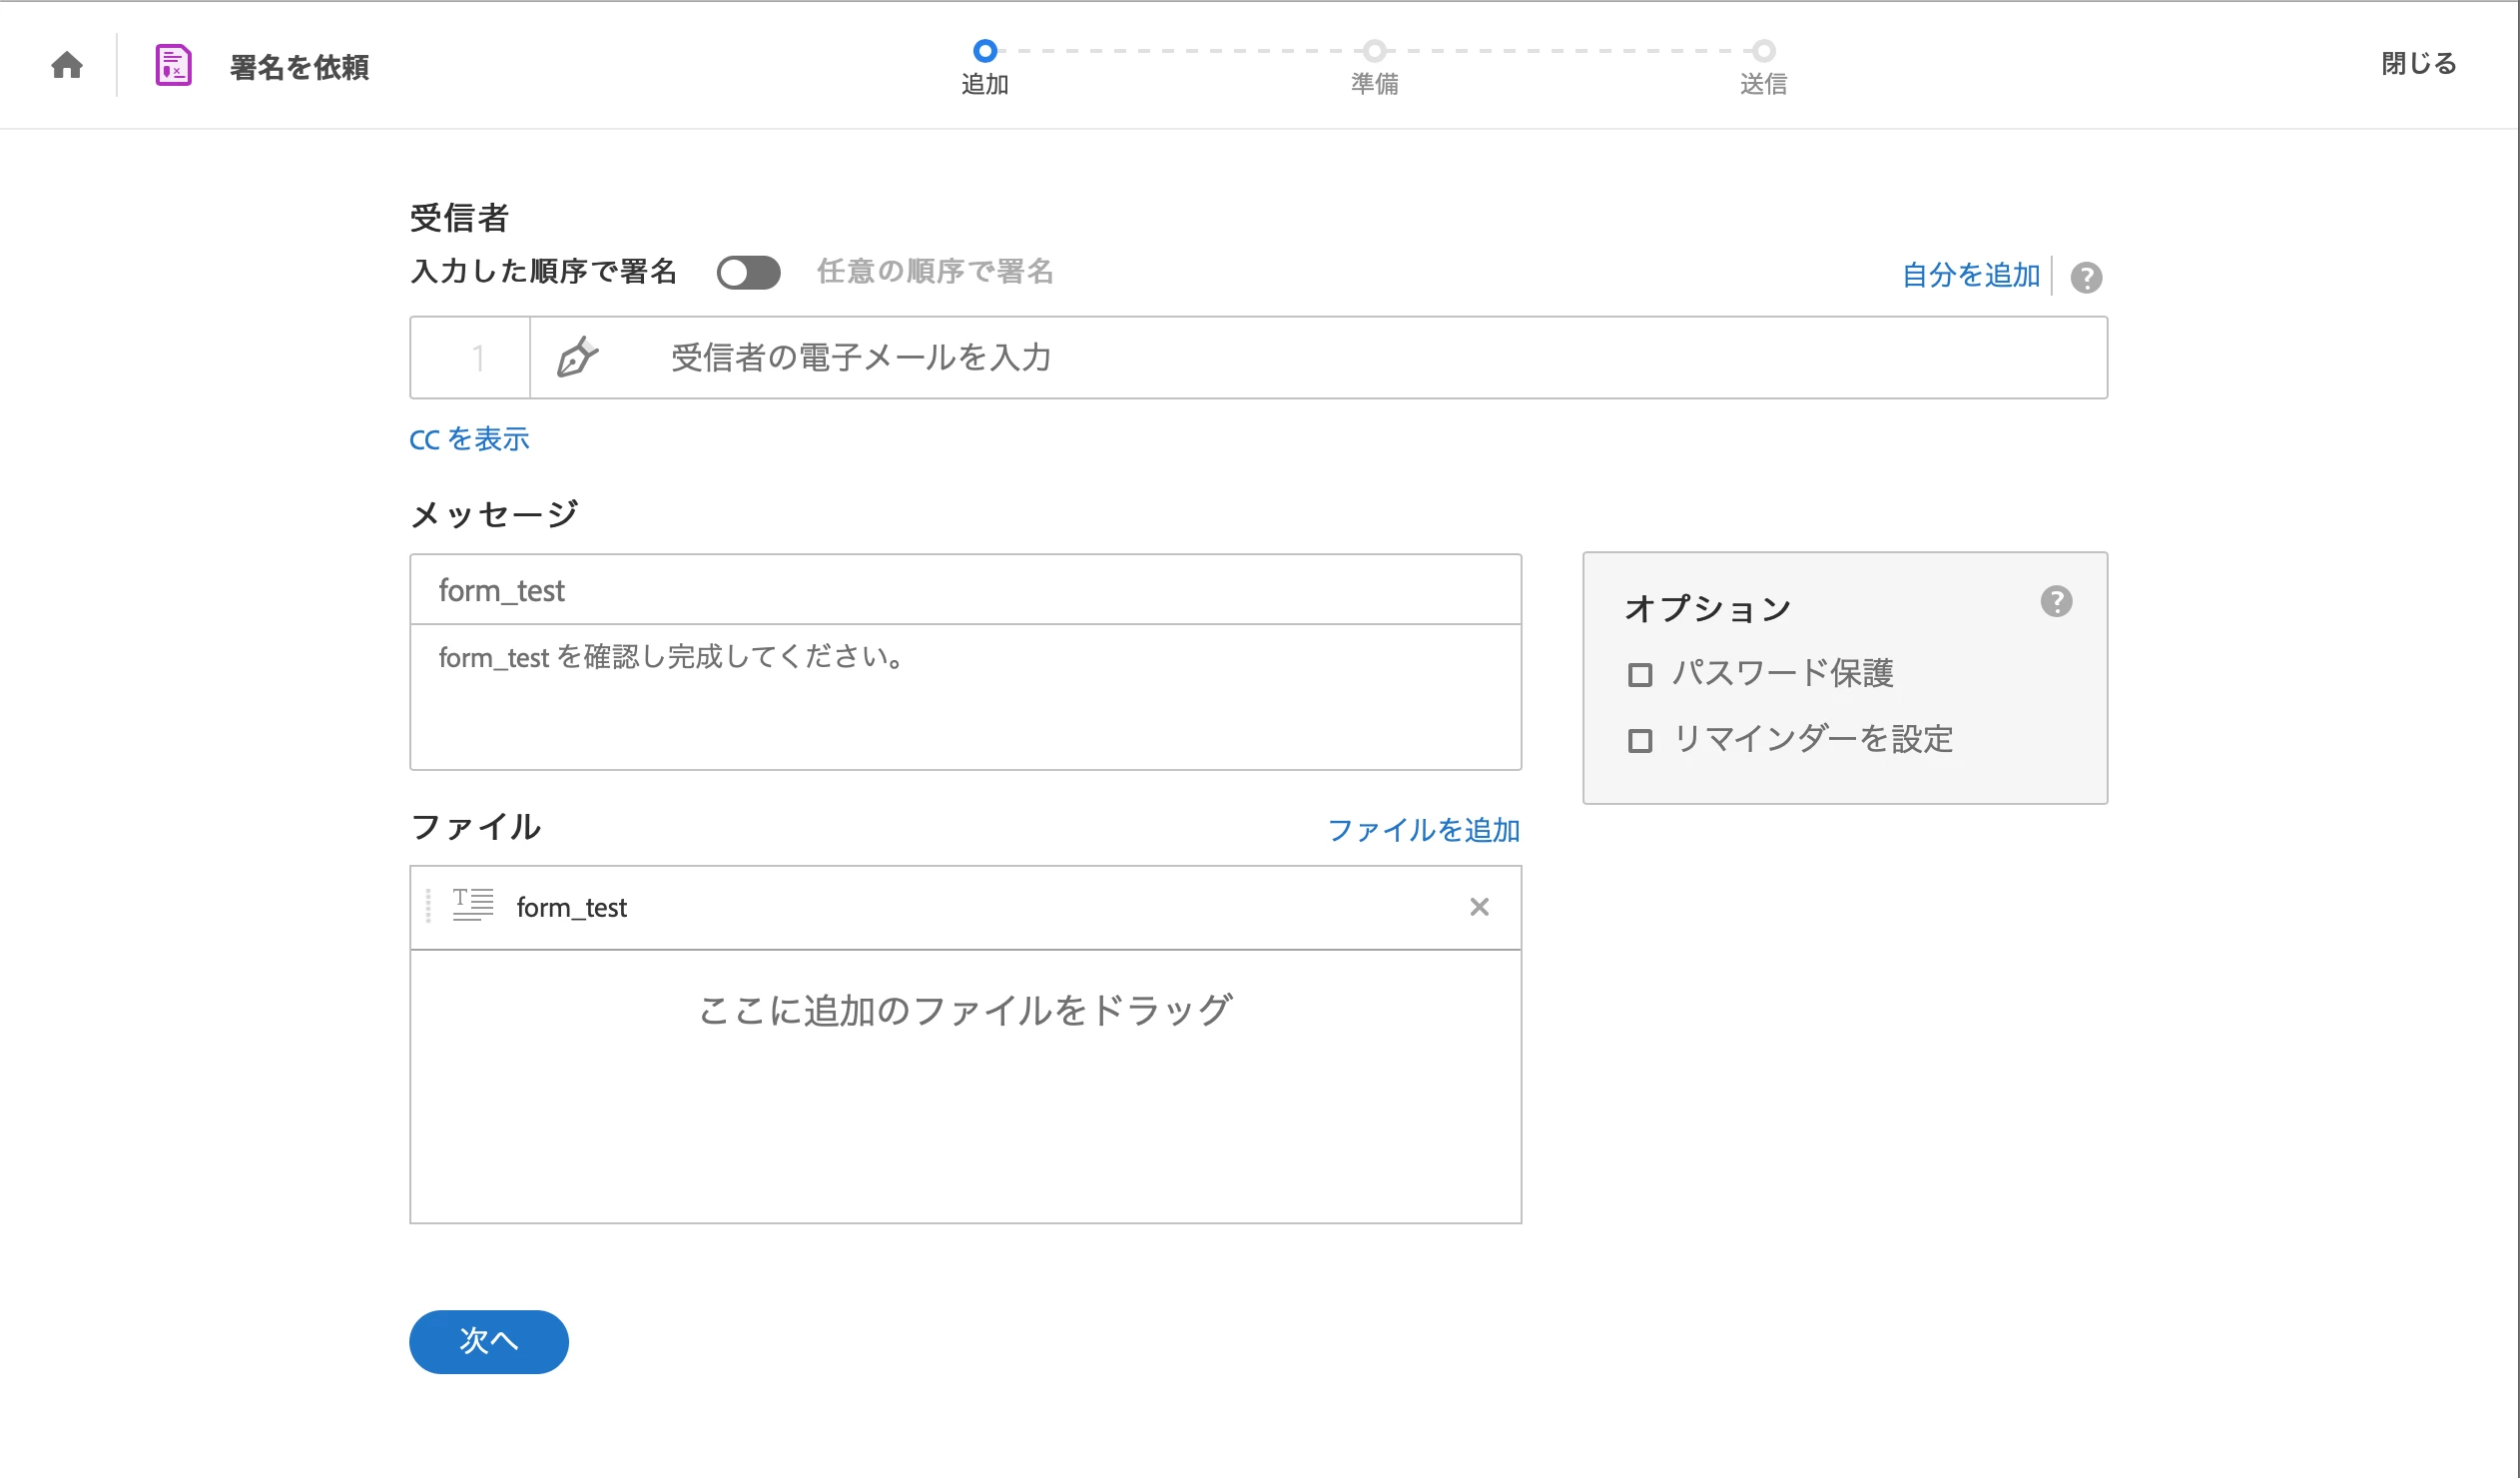Remove form_test file with the X icon

[x=1479, y=906]
